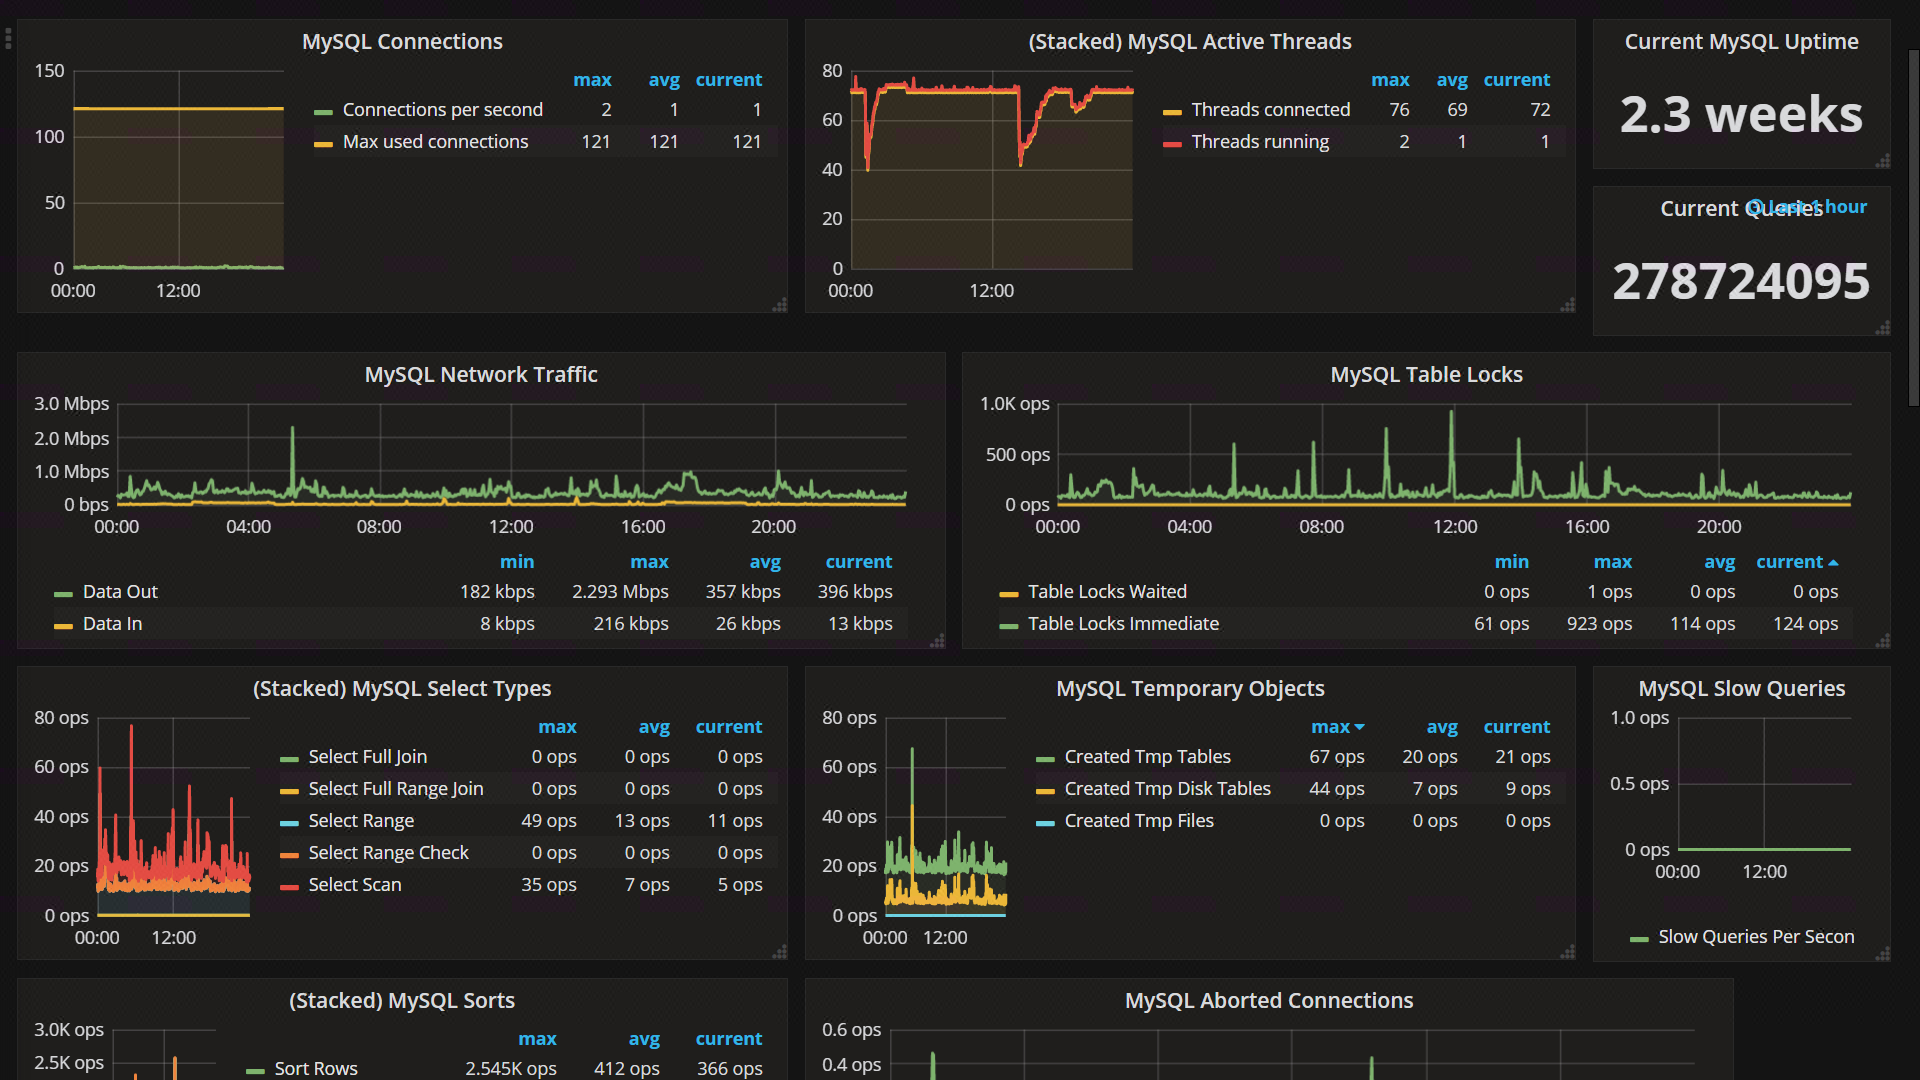Image resolution: width=1920 pixels, height=1080 pixels.
Task: Sort Network Traffic legend by avg
Action: 765,562
